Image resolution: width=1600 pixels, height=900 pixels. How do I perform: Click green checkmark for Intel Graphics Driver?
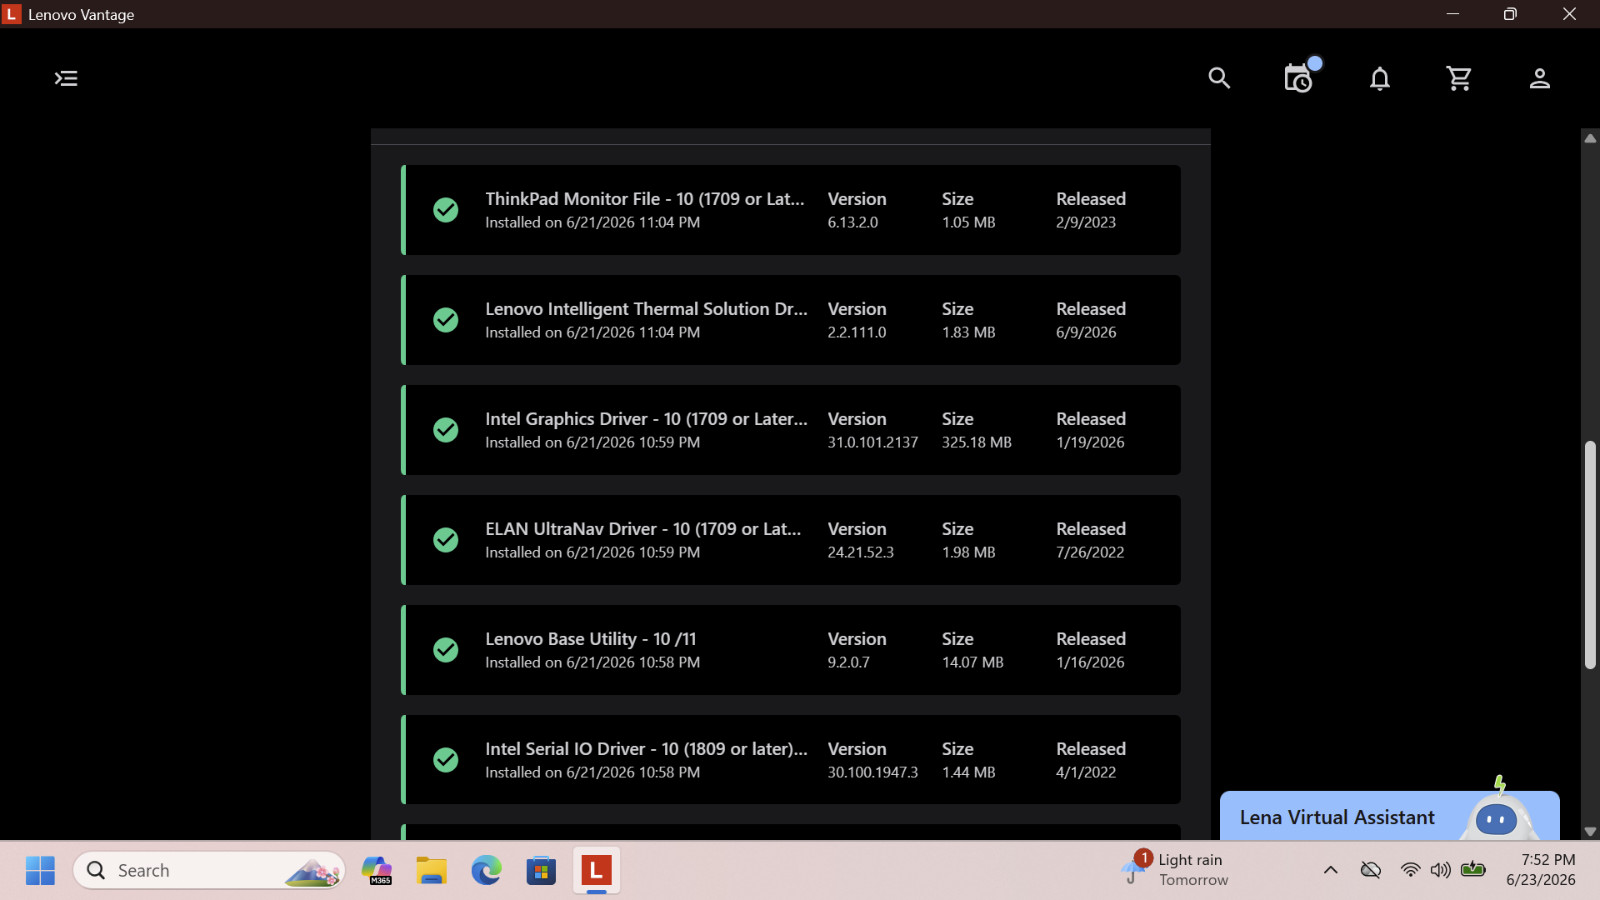pyautogui.click(x=446, y=430)
